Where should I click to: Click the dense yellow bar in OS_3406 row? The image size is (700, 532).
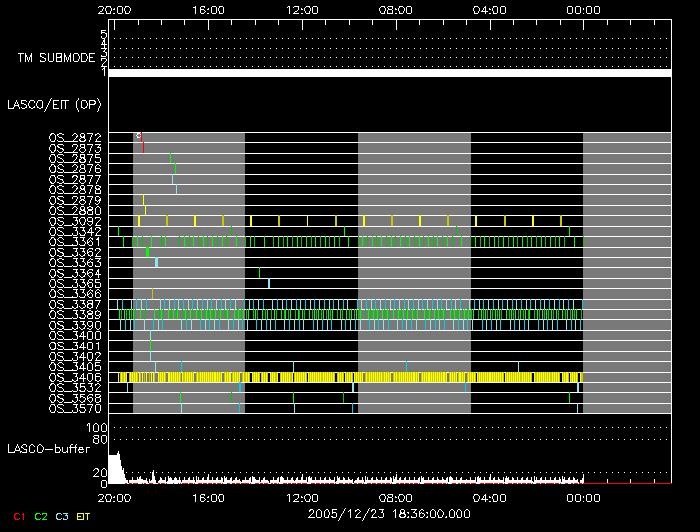pos(350,377)
